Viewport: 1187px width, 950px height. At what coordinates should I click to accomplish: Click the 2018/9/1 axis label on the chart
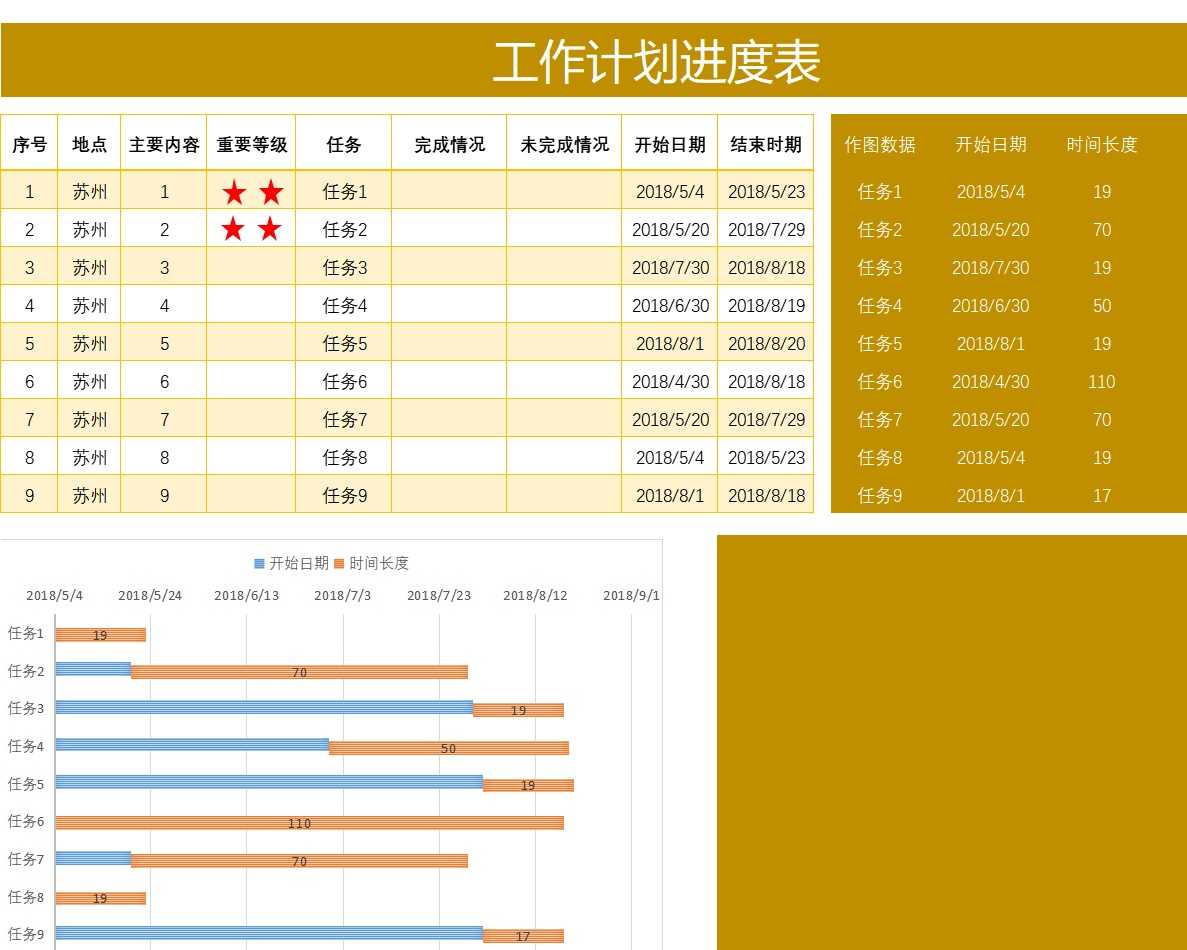pyautogui.click(x=632, y=595)
